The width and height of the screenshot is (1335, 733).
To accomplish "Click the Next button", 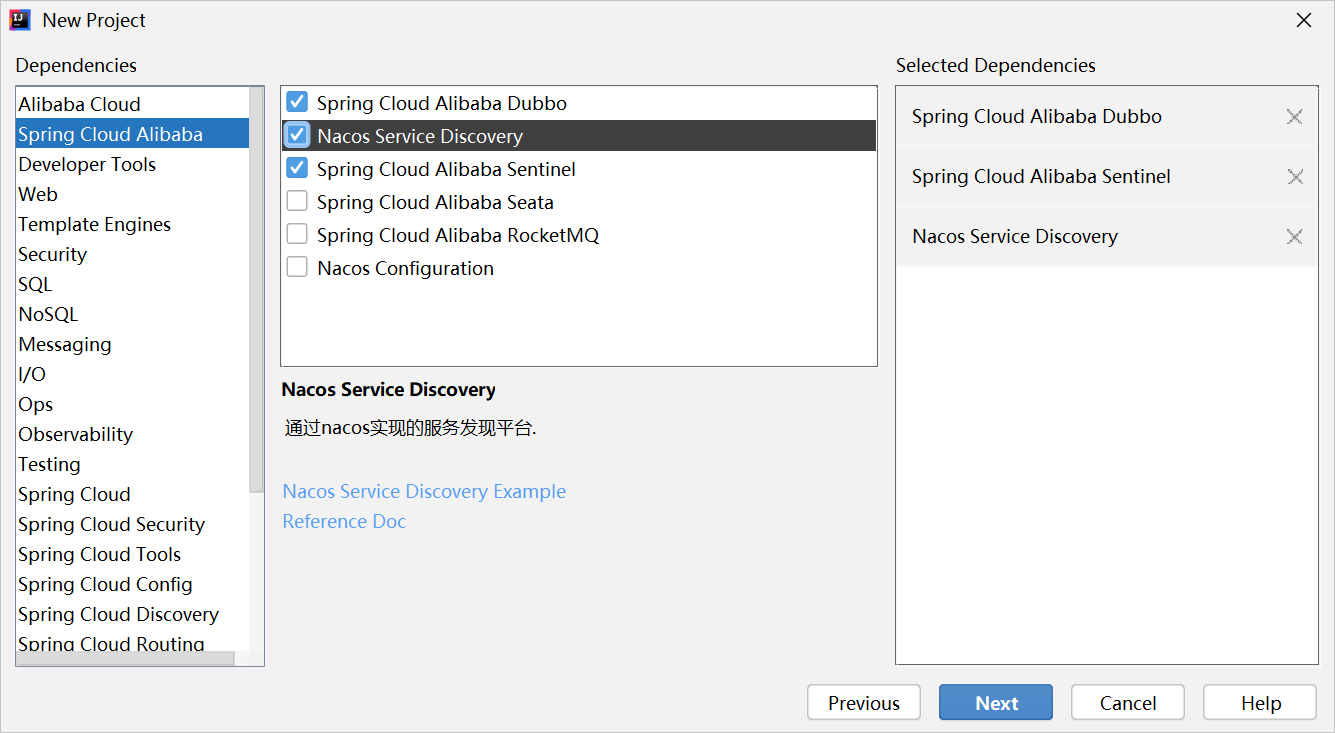I will coord(995,702).
